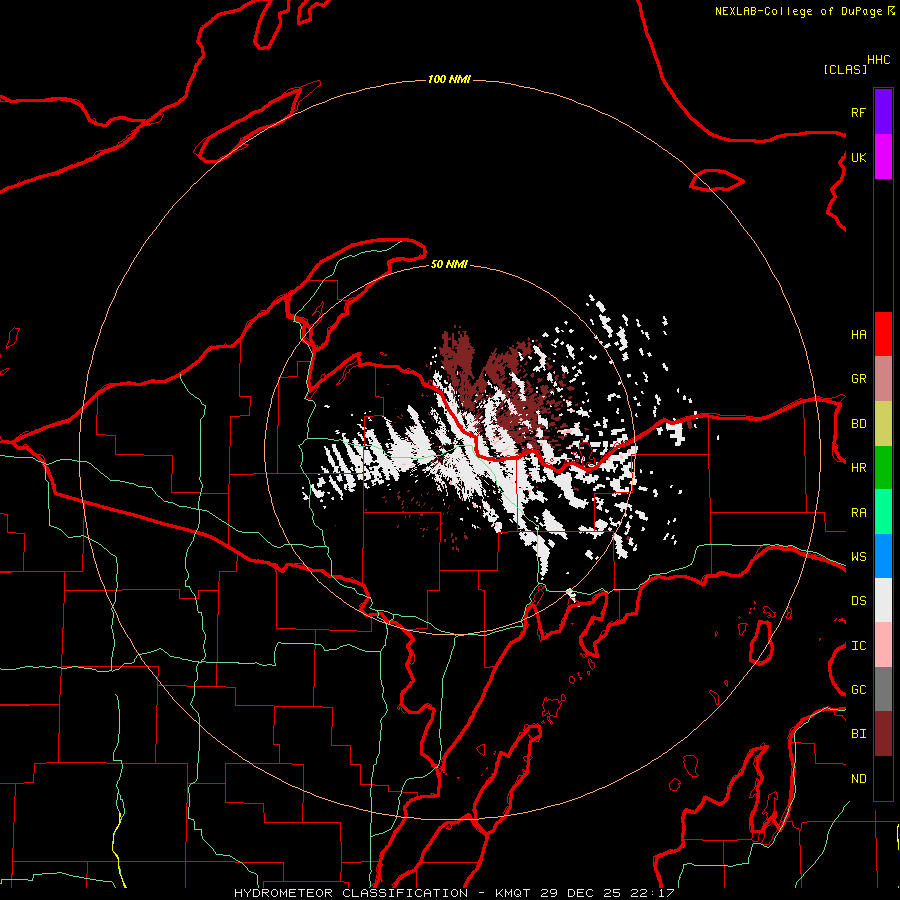
Task: Click the WS legend label
Action: click(x=858, y=557)
